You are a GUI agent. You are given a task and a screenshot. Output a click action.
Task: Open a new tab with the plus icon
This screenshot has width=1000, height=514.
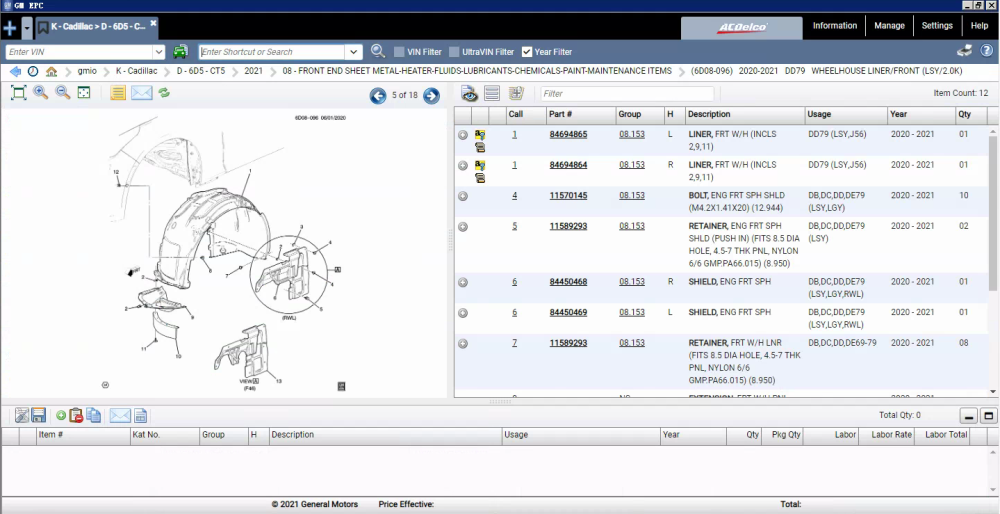pos(10,28)
